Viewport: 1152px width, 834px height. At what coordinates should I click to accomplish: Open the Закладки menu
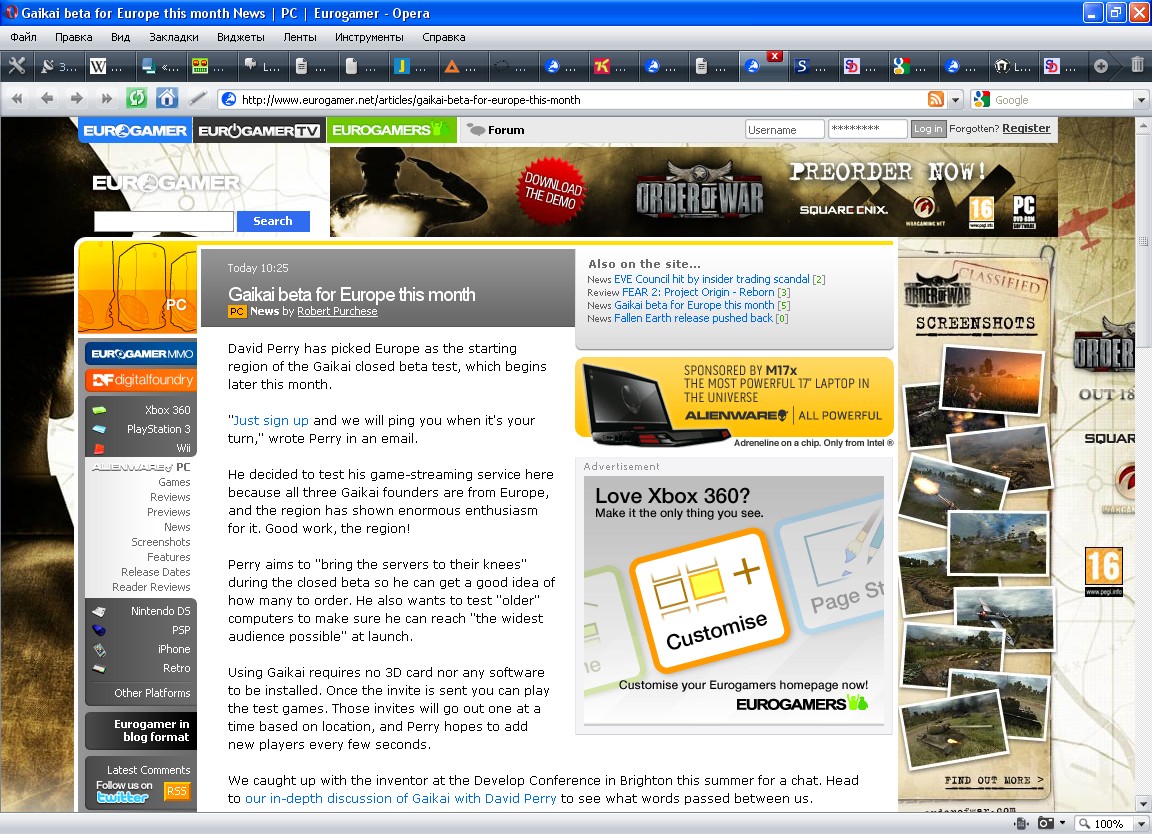coord(173,37)
